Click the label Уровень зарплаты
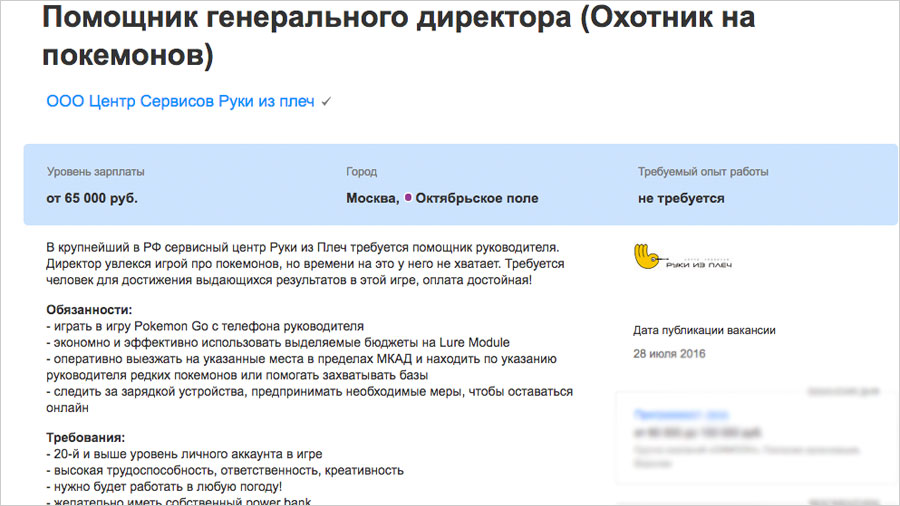900x506 pixels. [x=95, y=172]
